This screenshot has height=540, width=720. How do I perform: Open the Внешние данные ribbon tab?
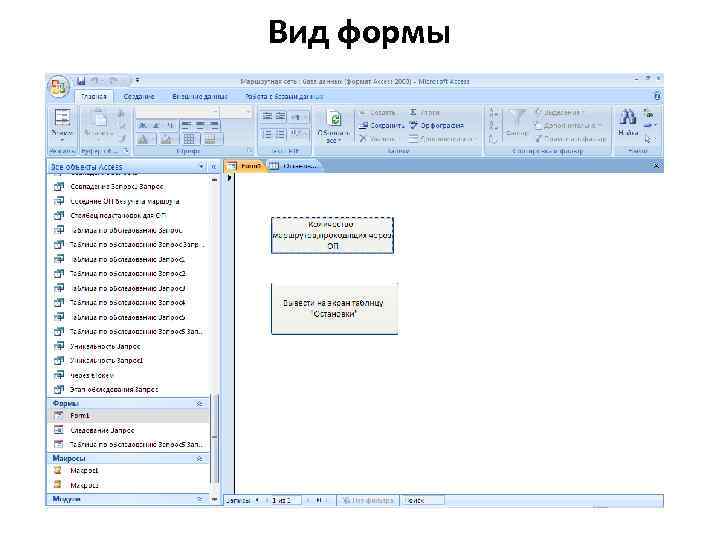[200, 96]
